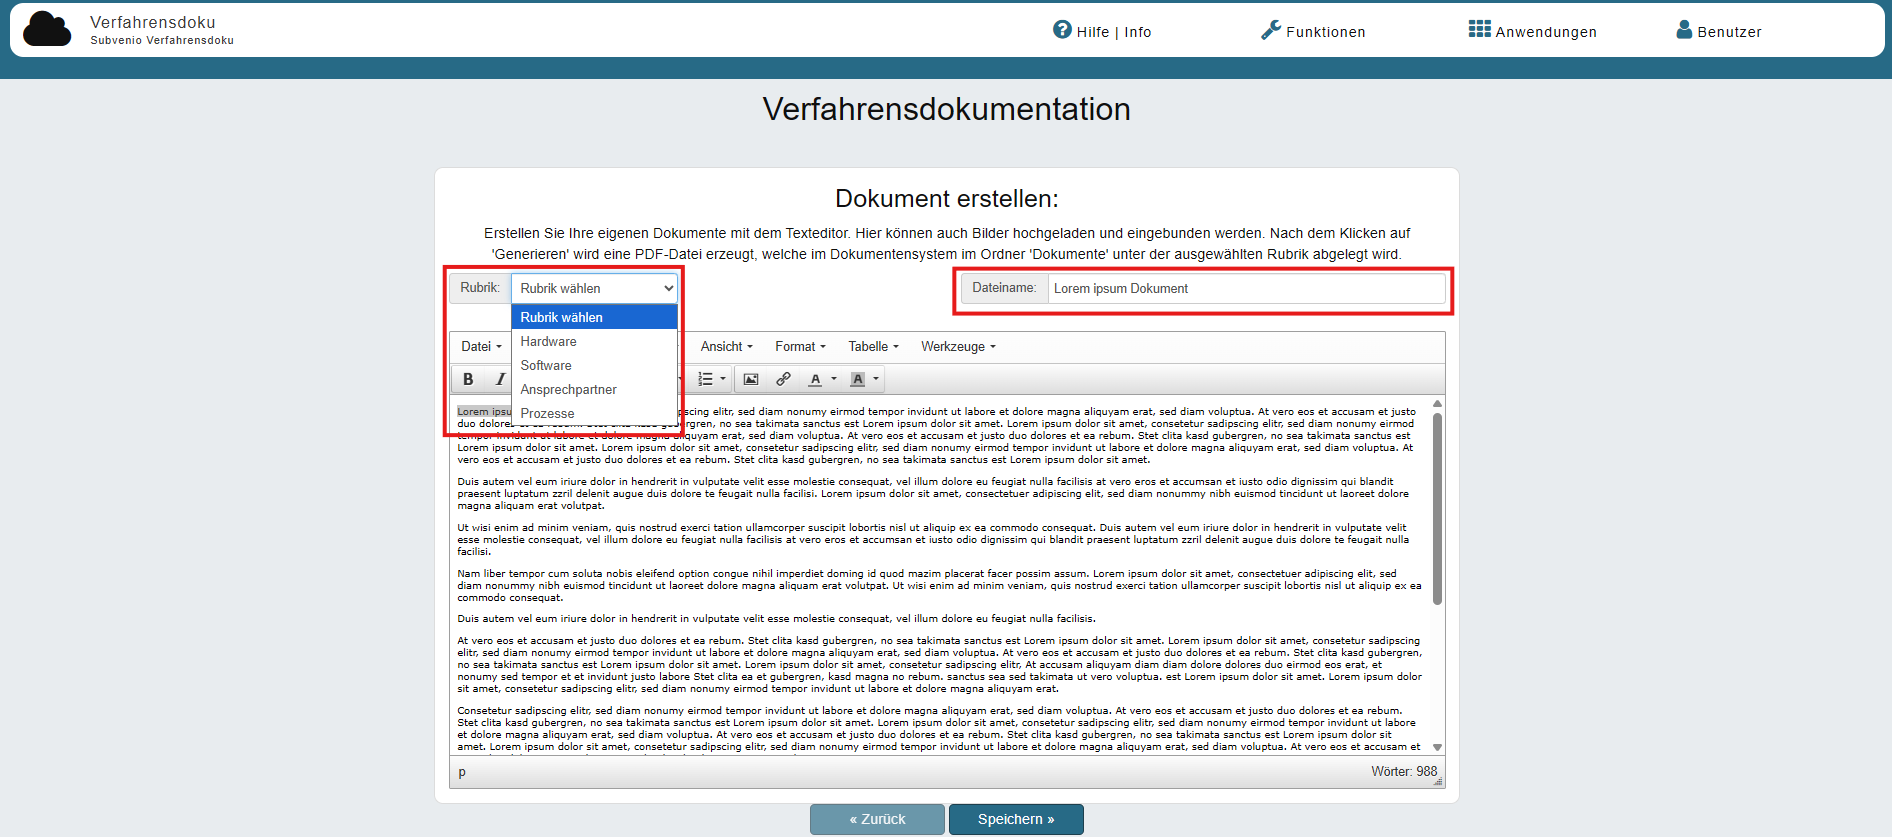Image resolution: width=1892 pixels, height=837 pixels.
Task: Click the background color icon
Action: pyautogui.click(x=857, y=379)
